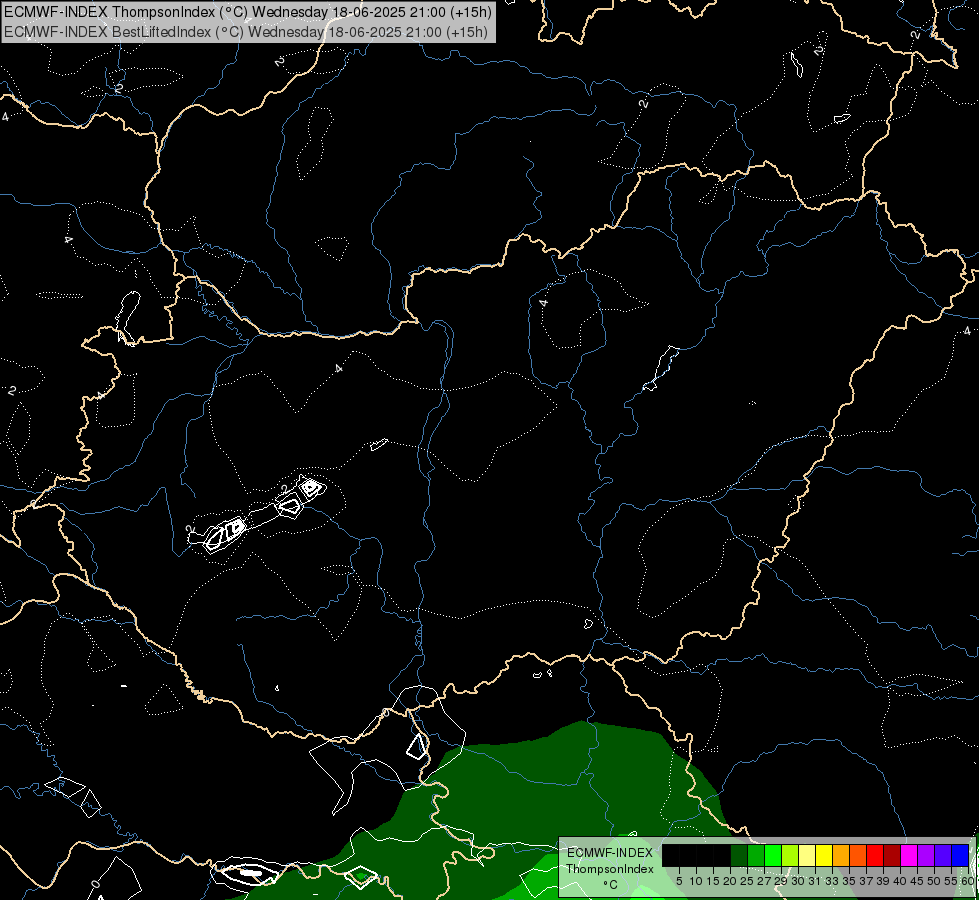979x900 pixels.
Task: Select the pale yellow 30–31 legend swatch
Action: tap(807, 855)
